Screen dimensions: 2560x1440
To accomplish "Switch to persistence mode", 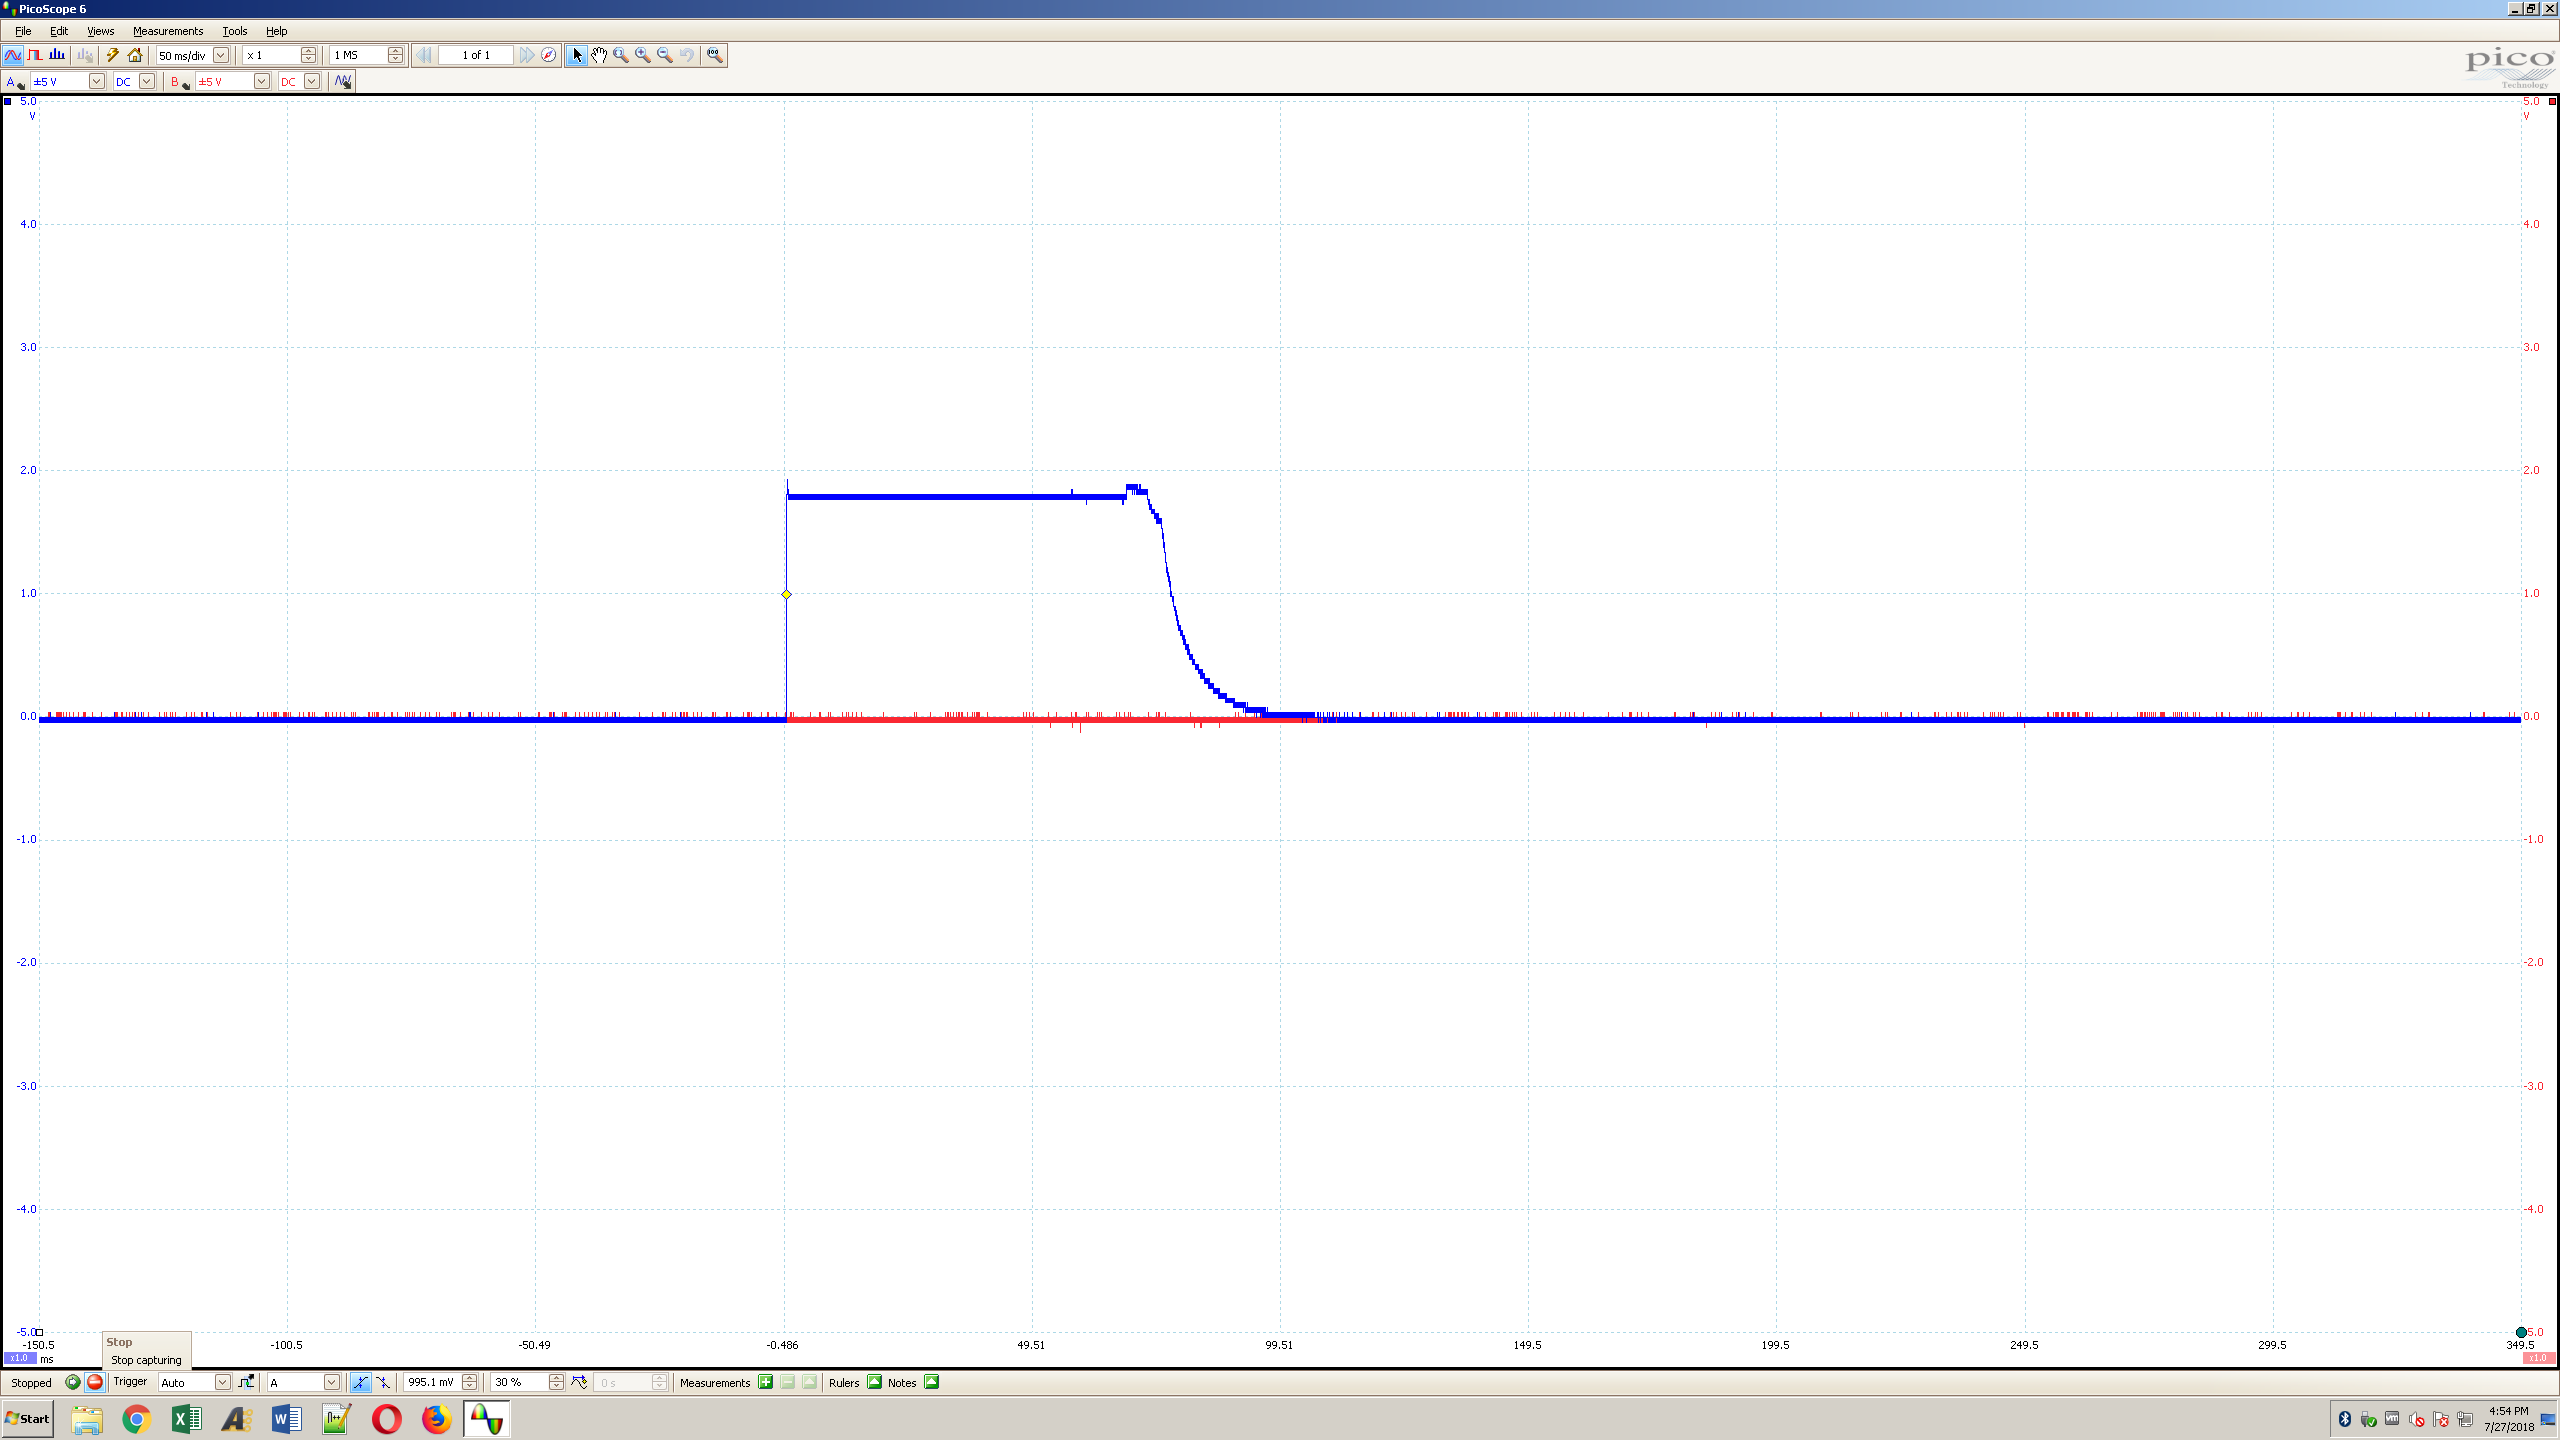I will point(35,55).
